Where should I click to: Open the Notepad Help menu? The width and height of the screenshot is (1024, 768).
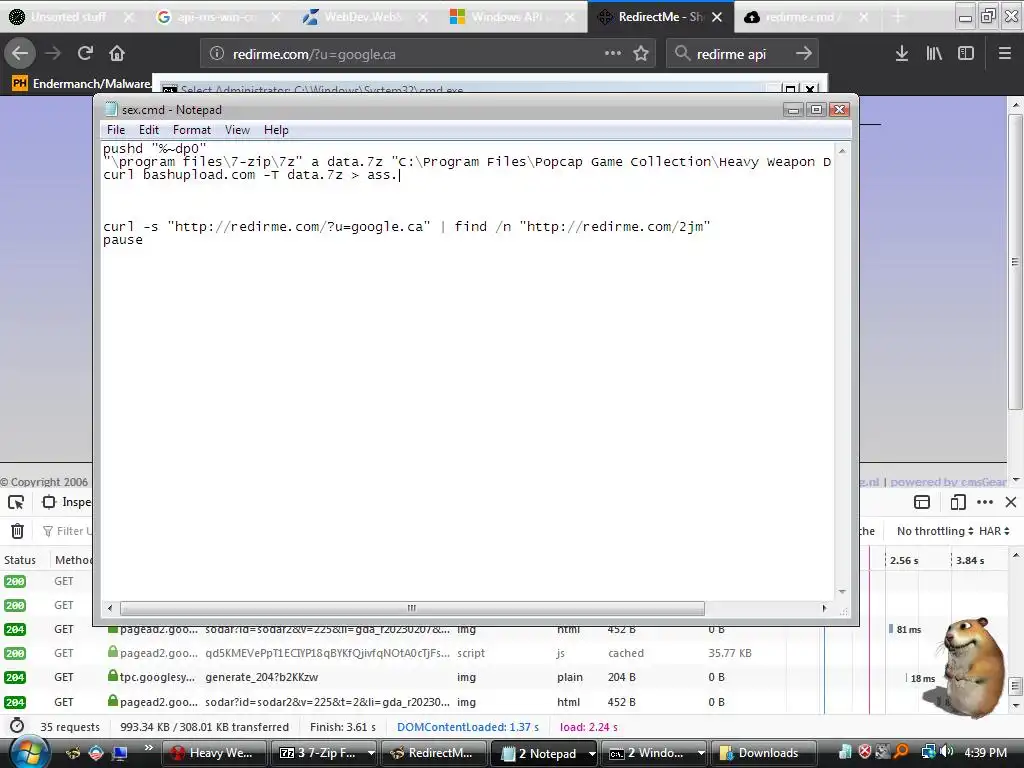click(276, 130)
